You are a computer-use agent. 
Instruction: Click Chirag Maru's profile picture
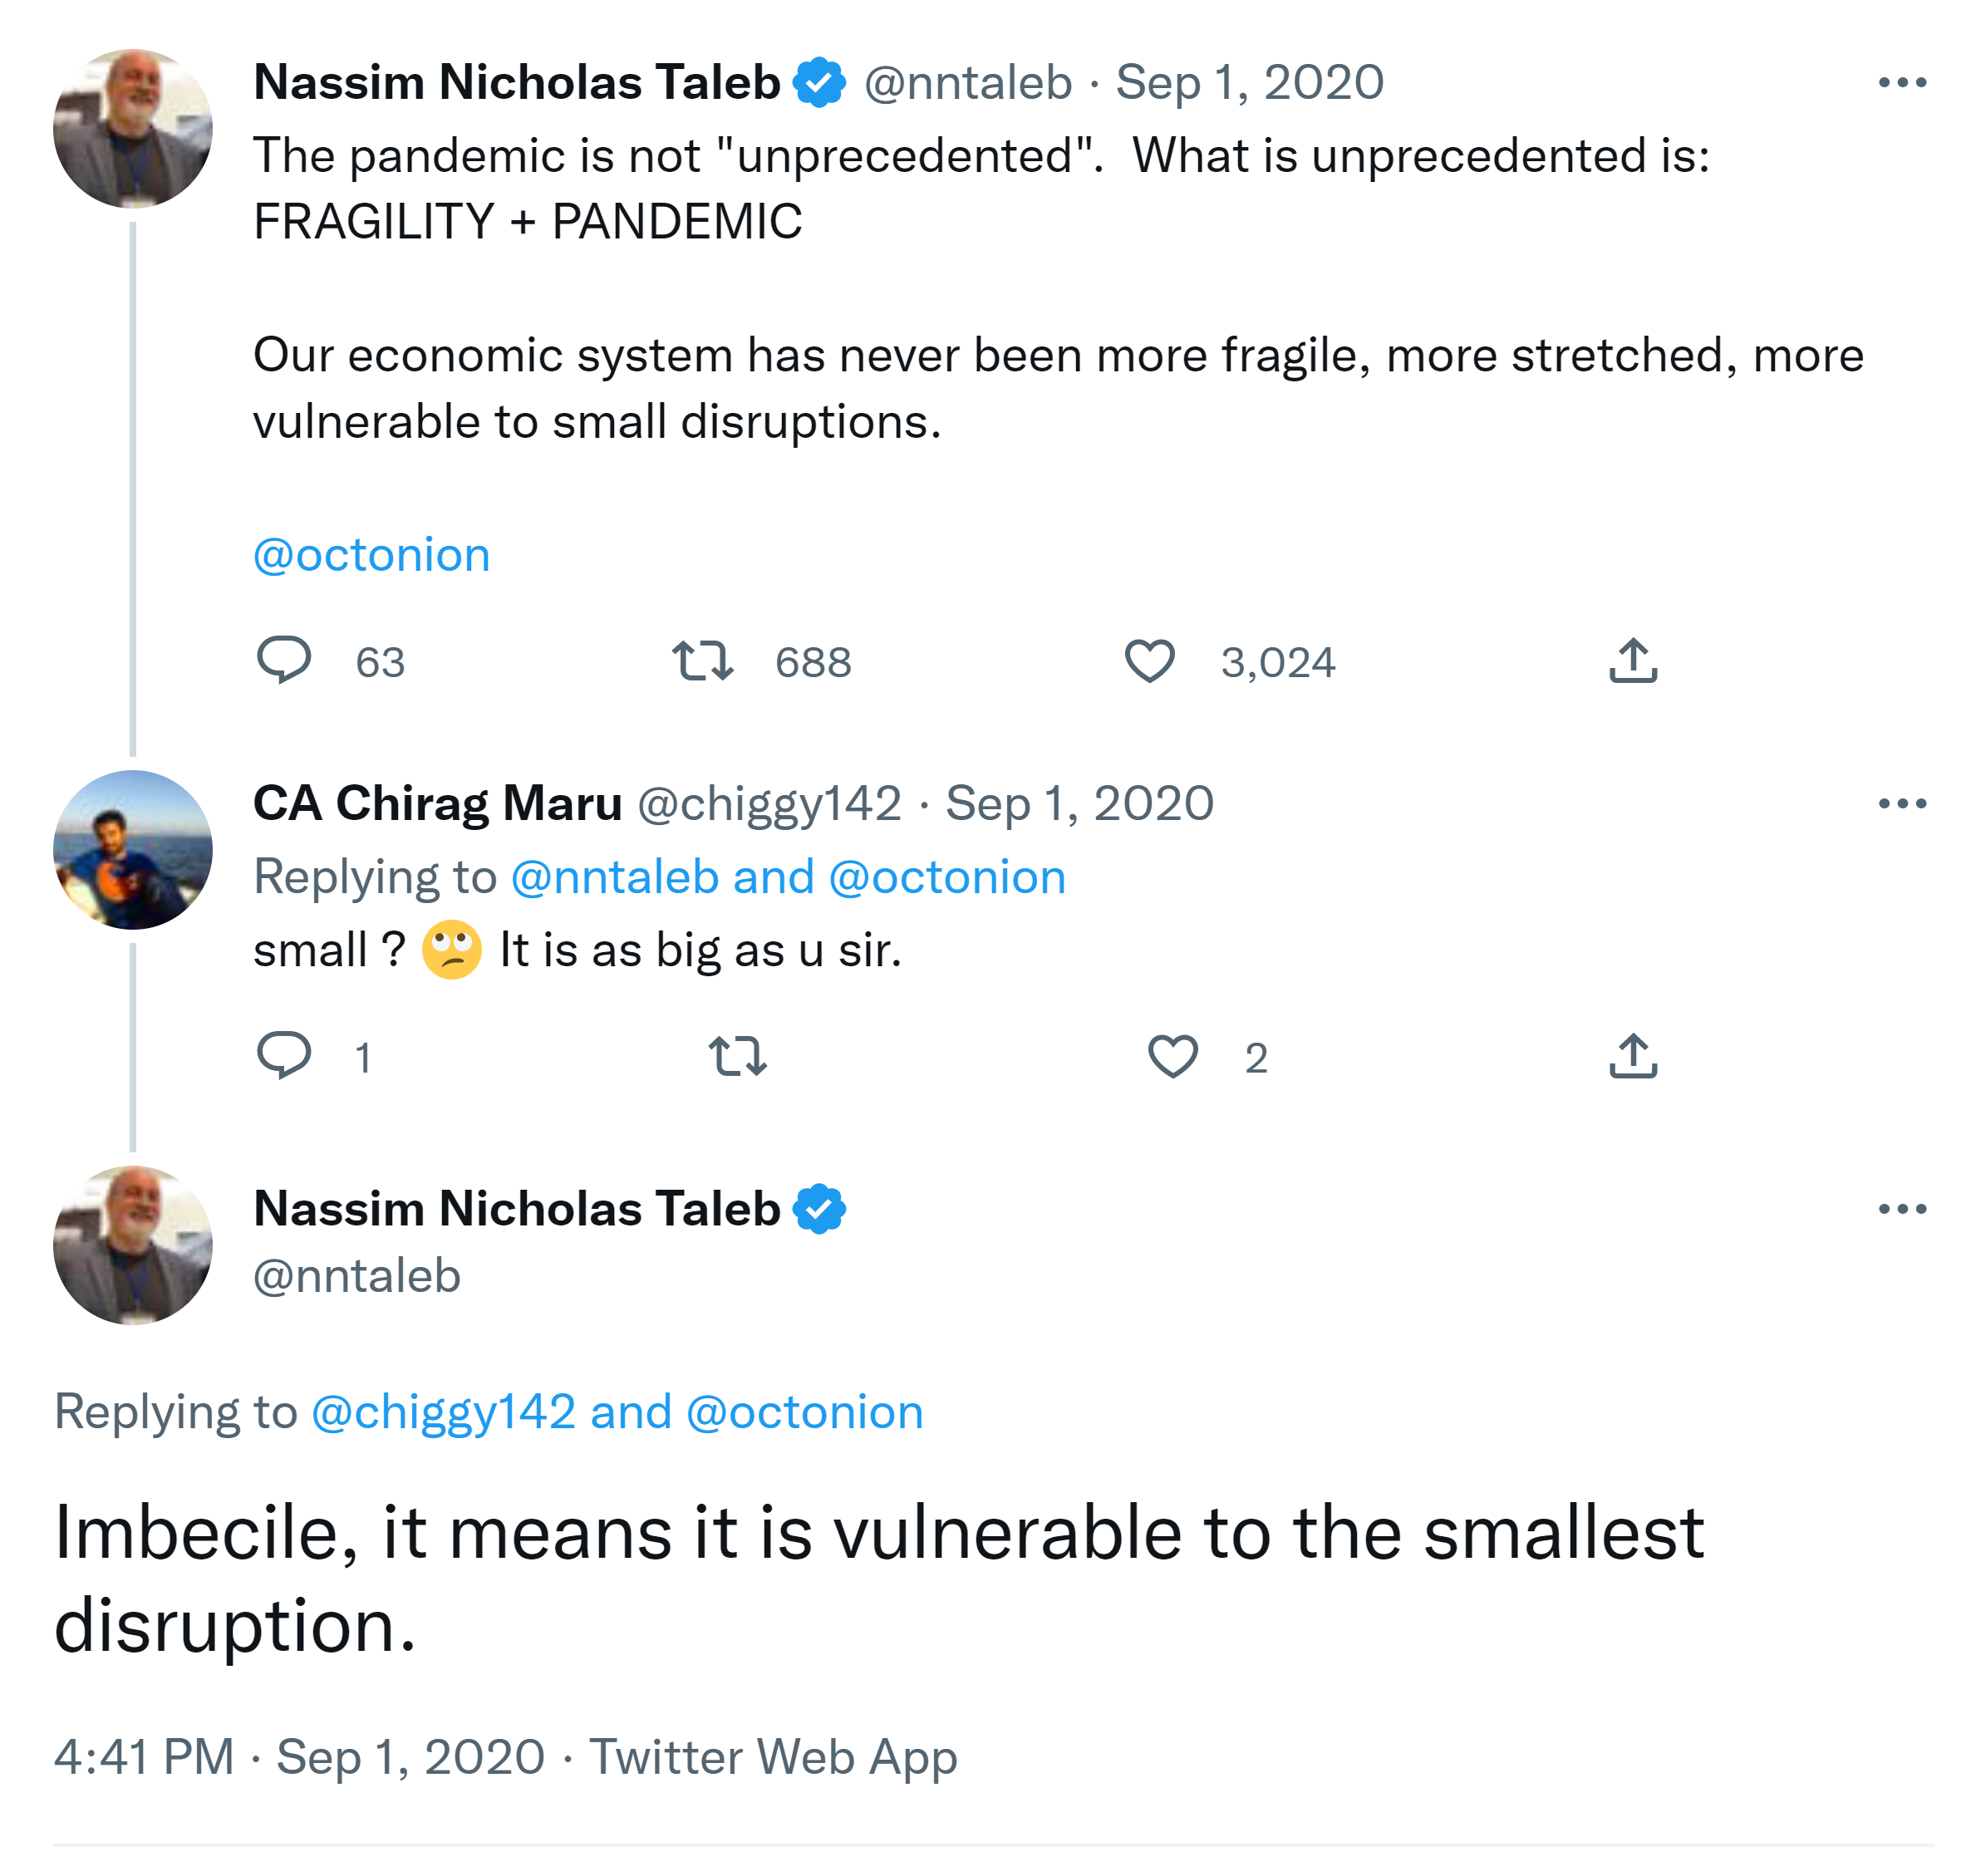pos(132,849)
